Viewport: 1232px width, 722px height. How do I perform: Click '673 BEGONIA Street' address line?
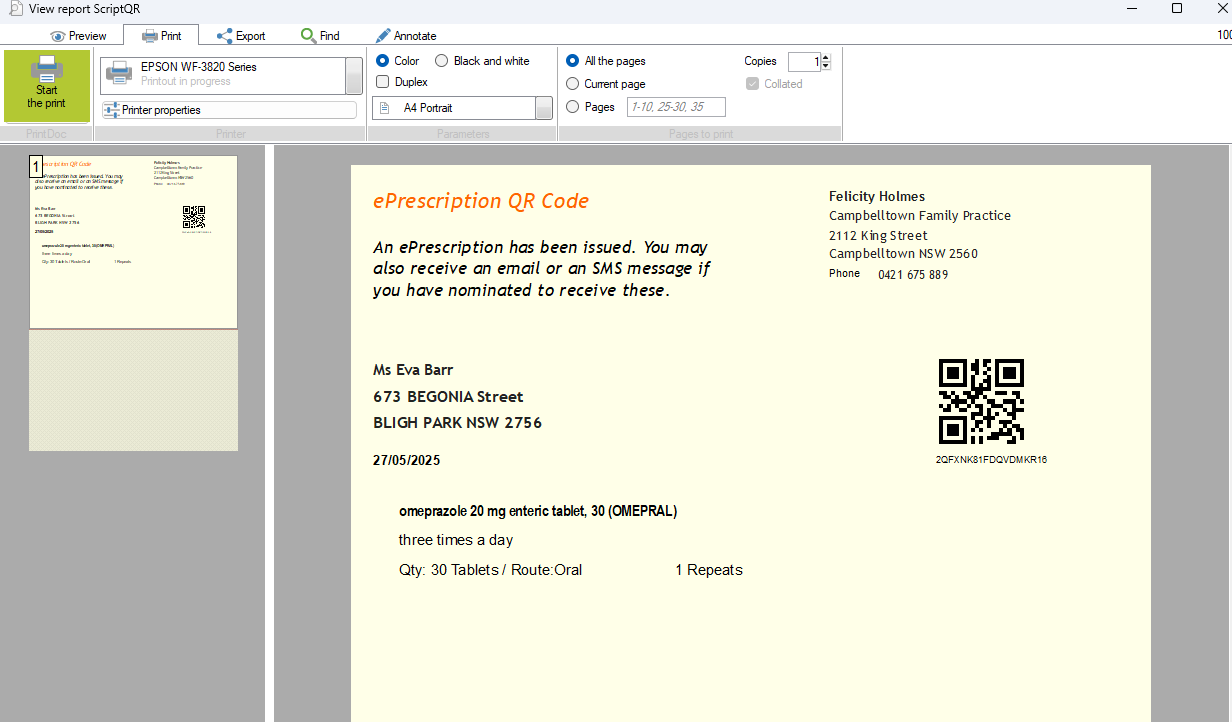pos(448,397)
